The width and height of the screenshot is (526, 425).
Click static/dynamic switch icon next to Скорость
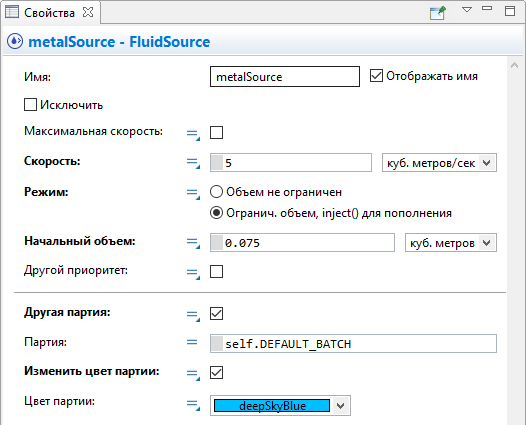coord(193,163)
